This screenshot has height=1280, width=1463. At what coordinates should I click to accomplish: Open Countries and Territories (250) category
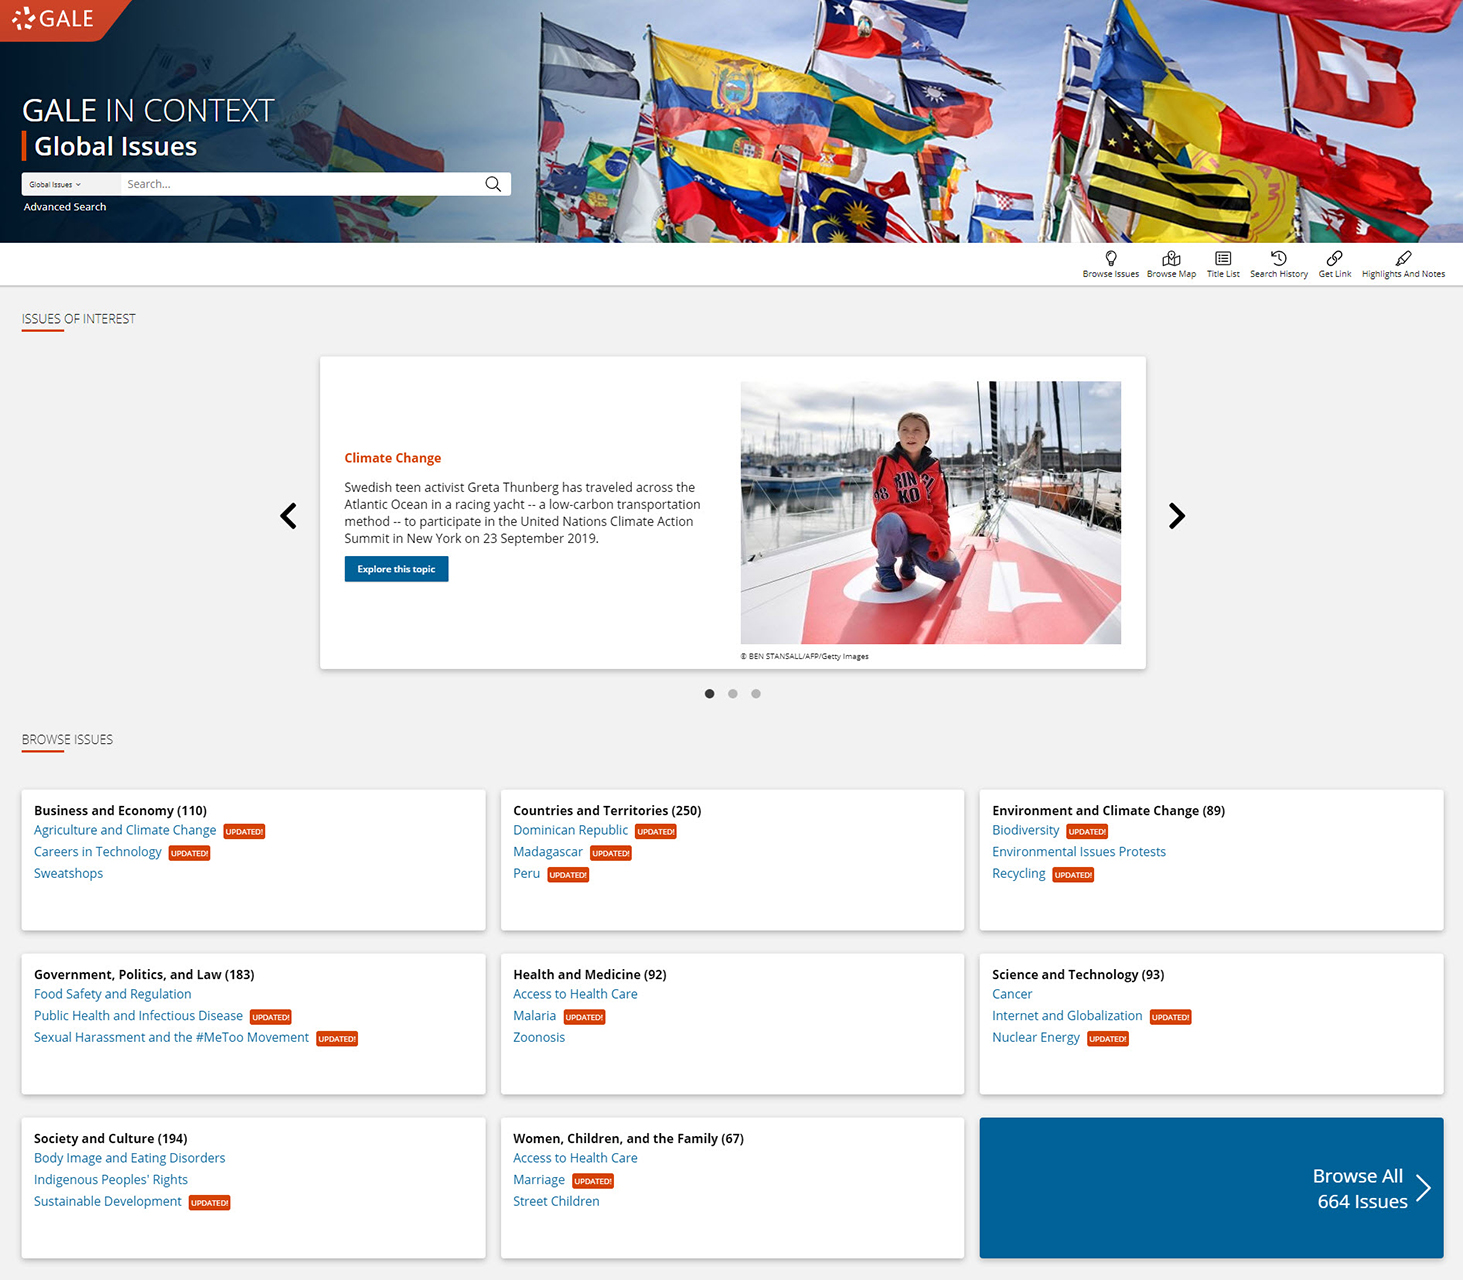pos(607,811)
